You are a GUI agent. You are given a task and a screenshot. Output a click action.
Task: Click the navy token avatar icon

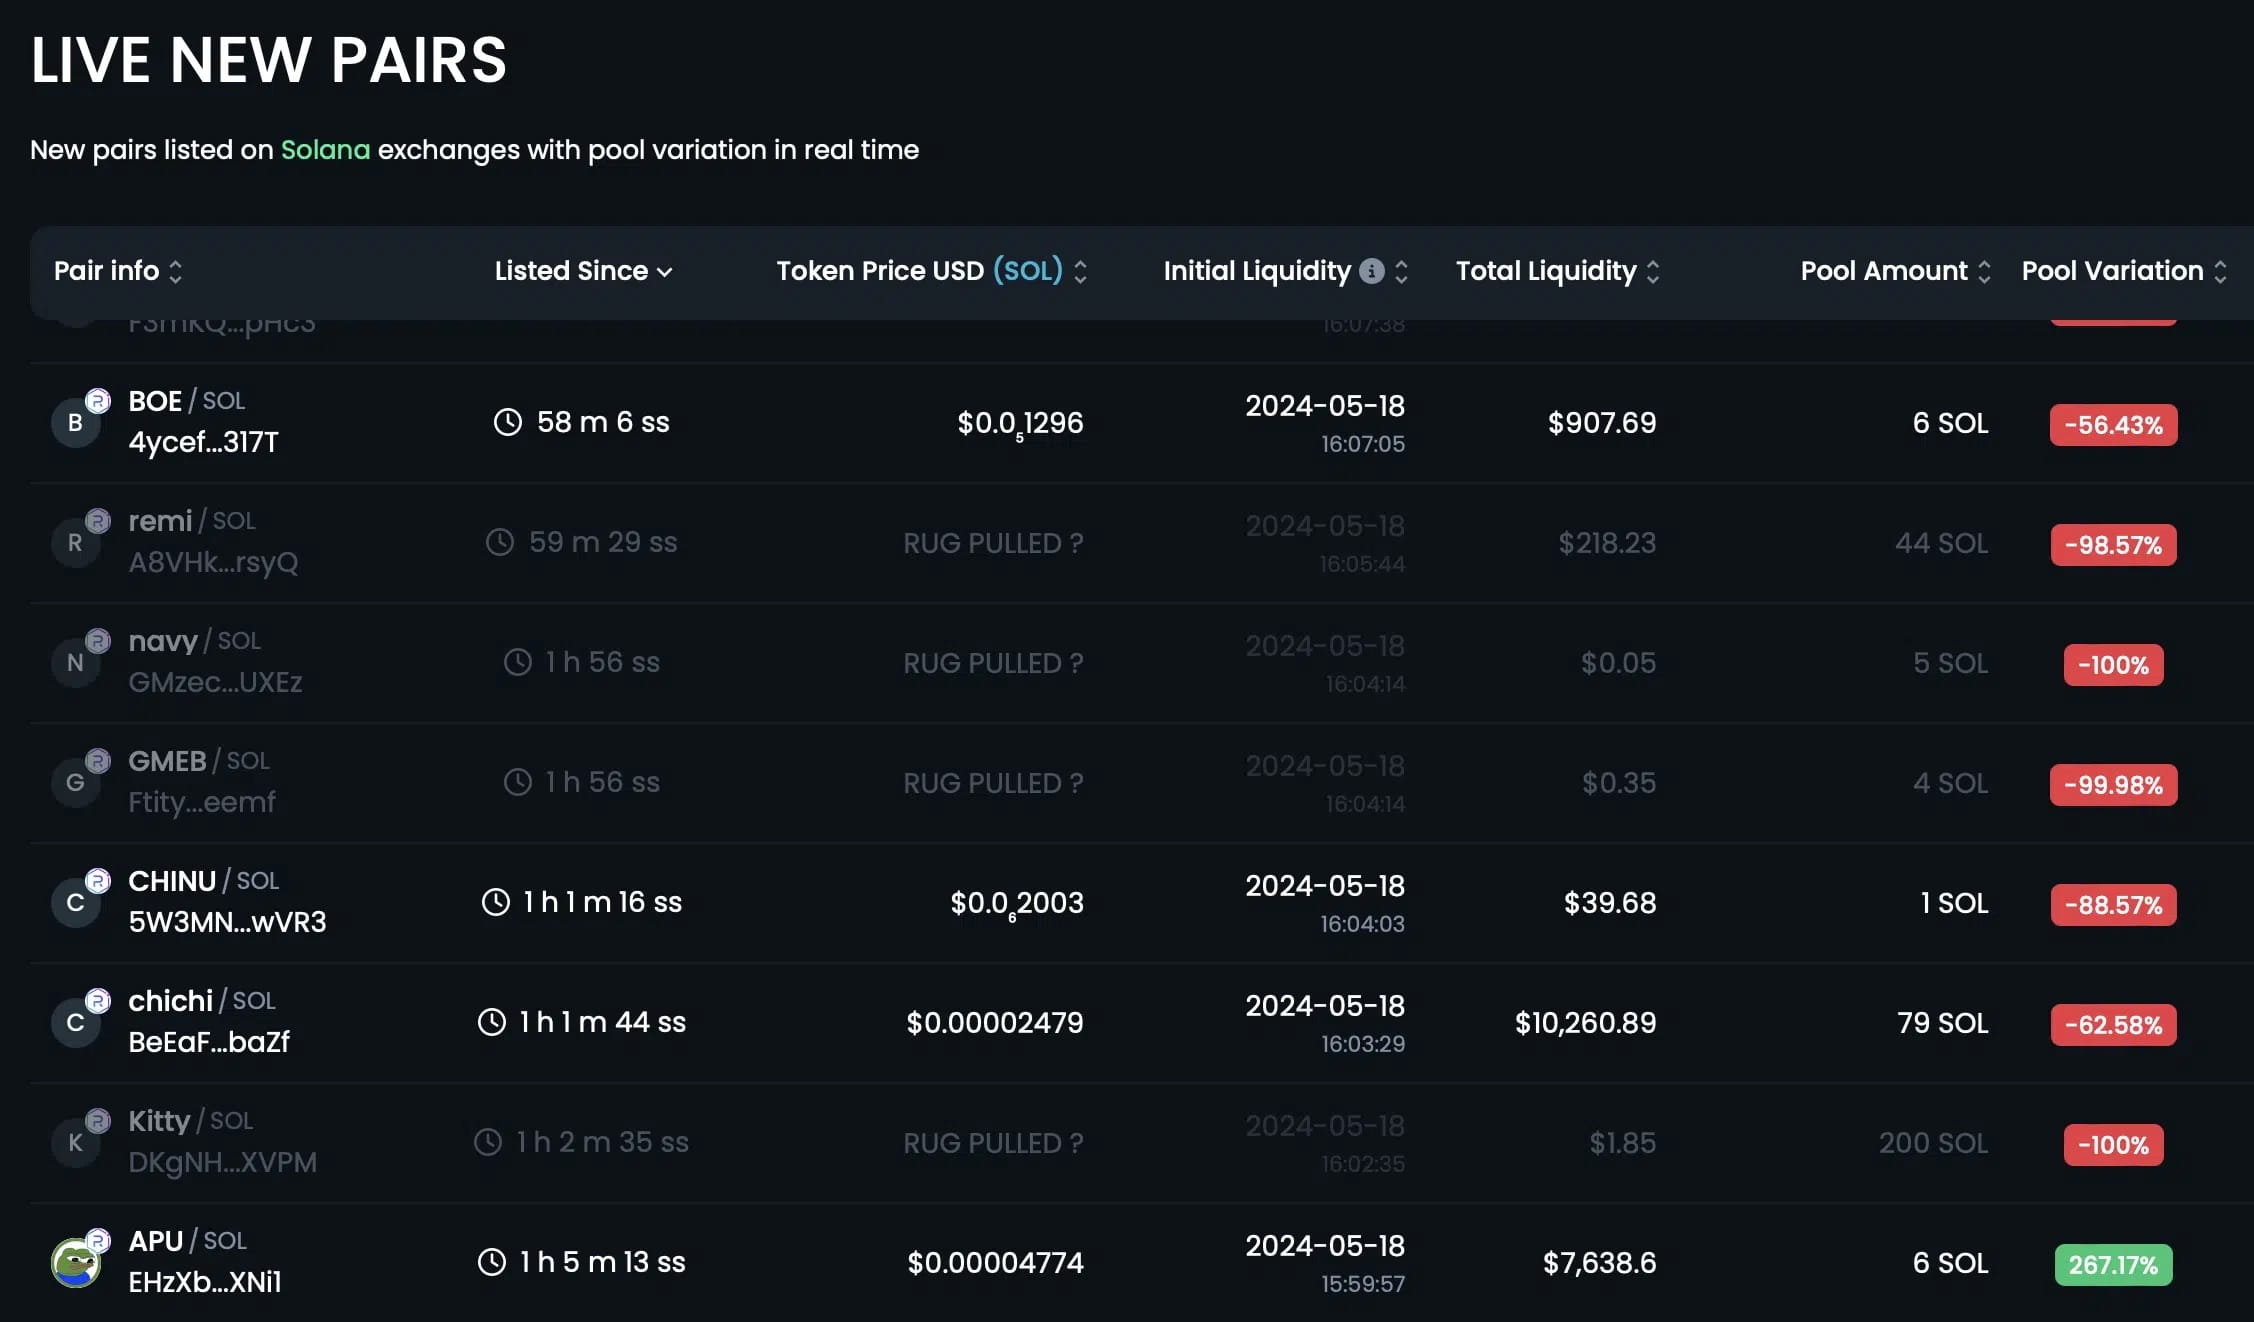coord(76,663)
